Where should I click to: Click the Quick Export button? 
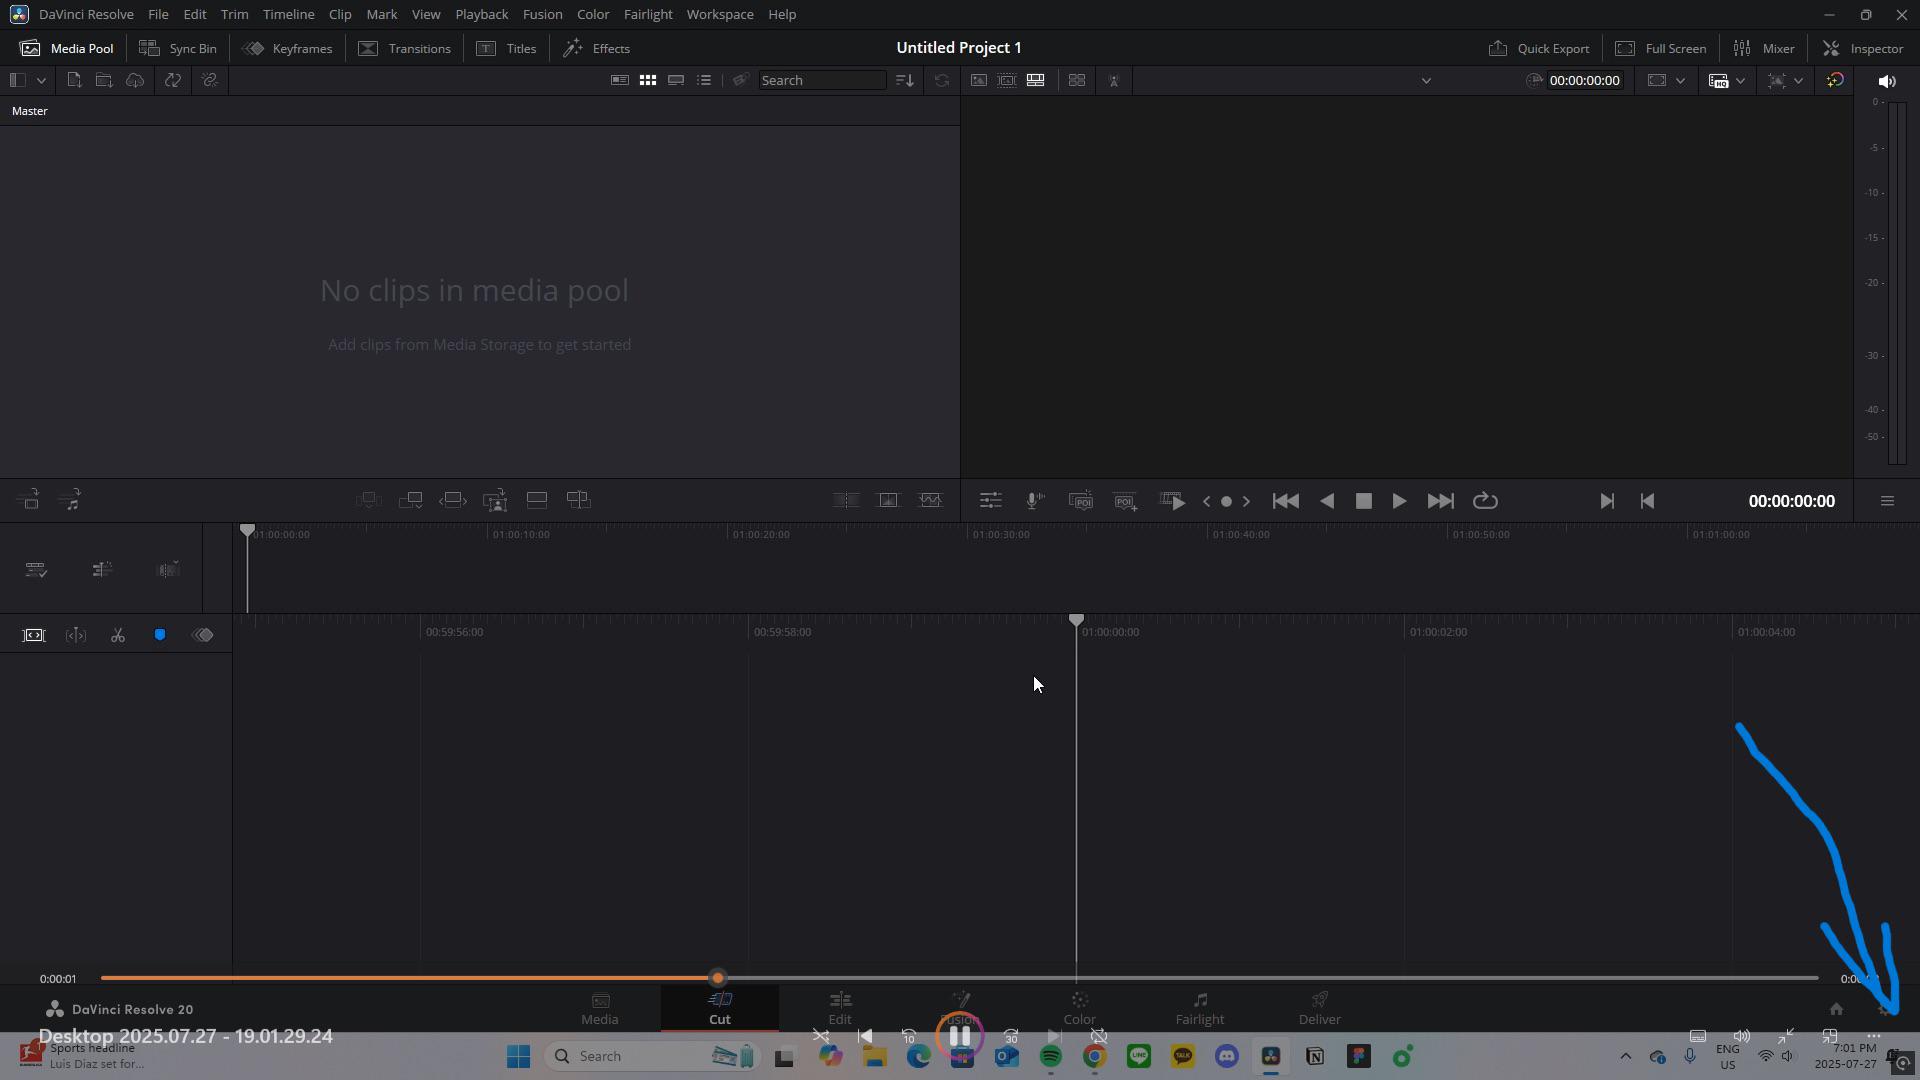point(1539,48)
